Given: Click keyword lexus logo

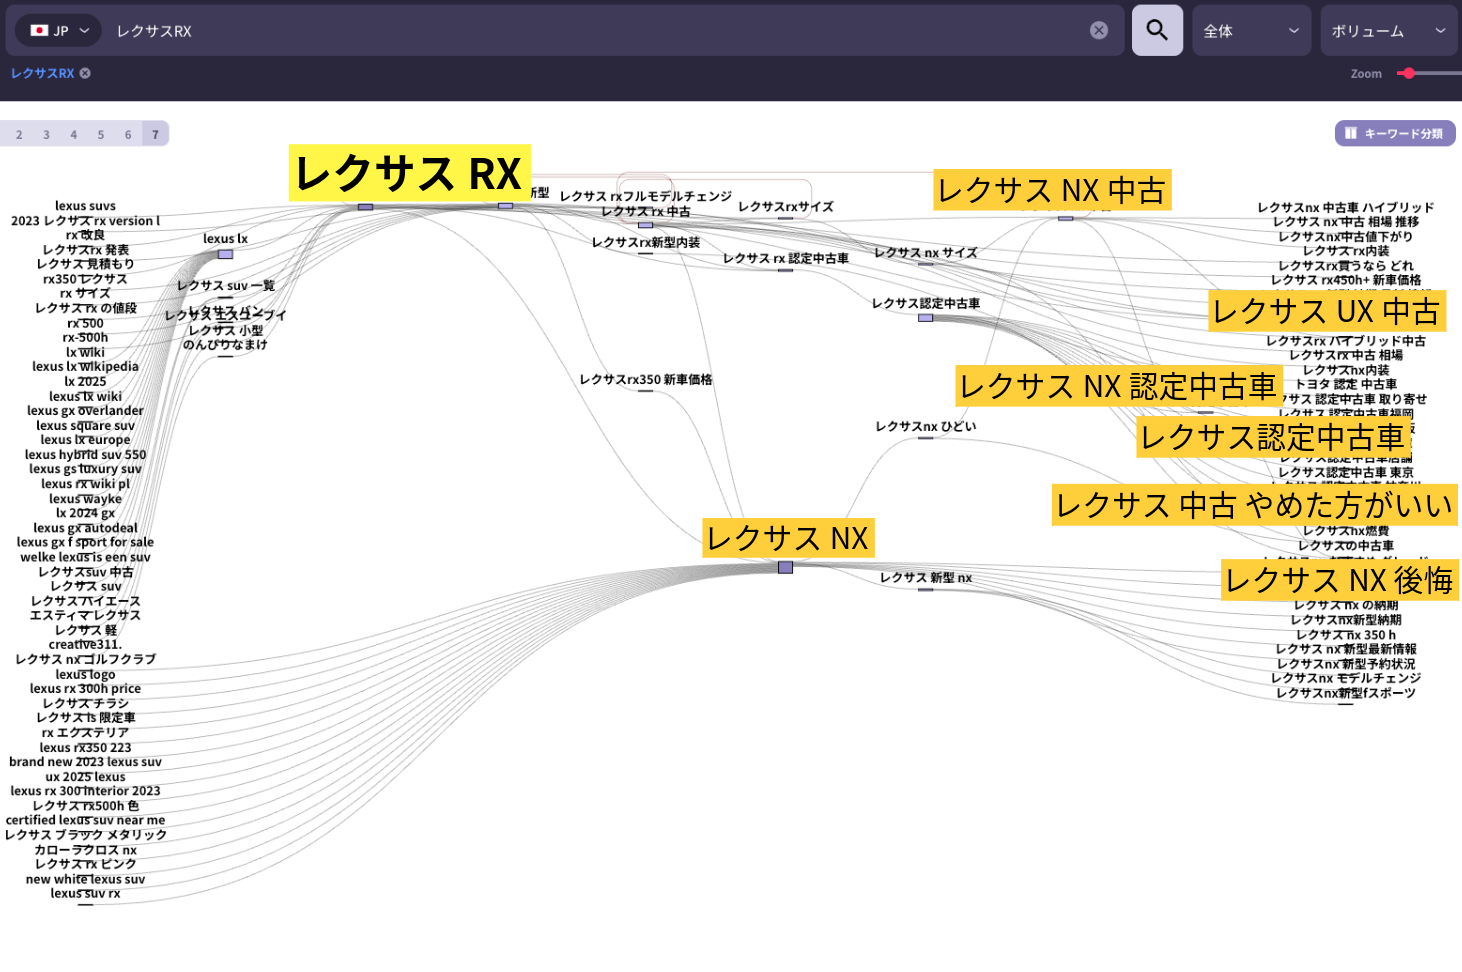Looking at the screenshot, I should (85, 675).
